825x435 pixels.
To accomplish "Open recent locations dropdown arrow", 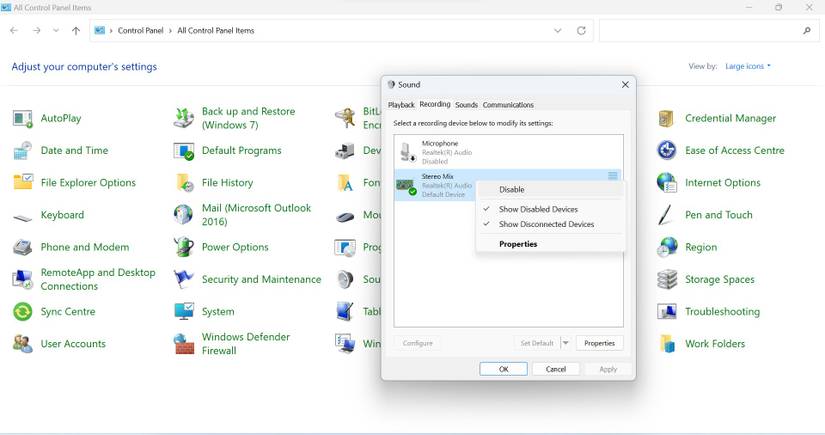I will [56, 31].
